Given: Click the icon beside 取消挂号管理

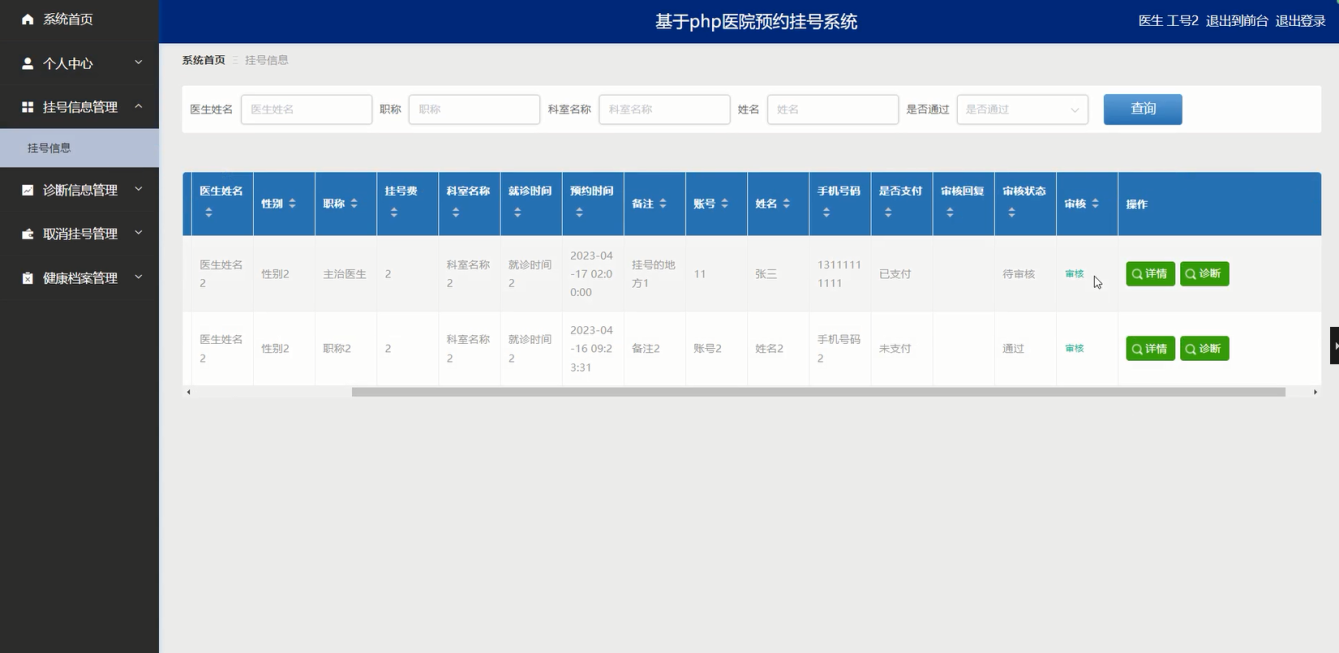Looking at the screenshot, I should click(27, 234).
